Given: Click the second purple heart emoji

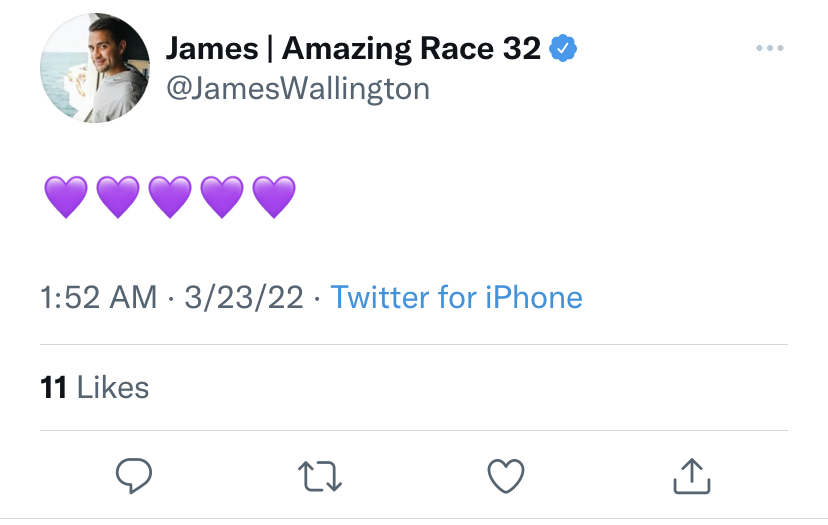Looking at the screenshot, I should pyautogui.click(x=118, y=197).
